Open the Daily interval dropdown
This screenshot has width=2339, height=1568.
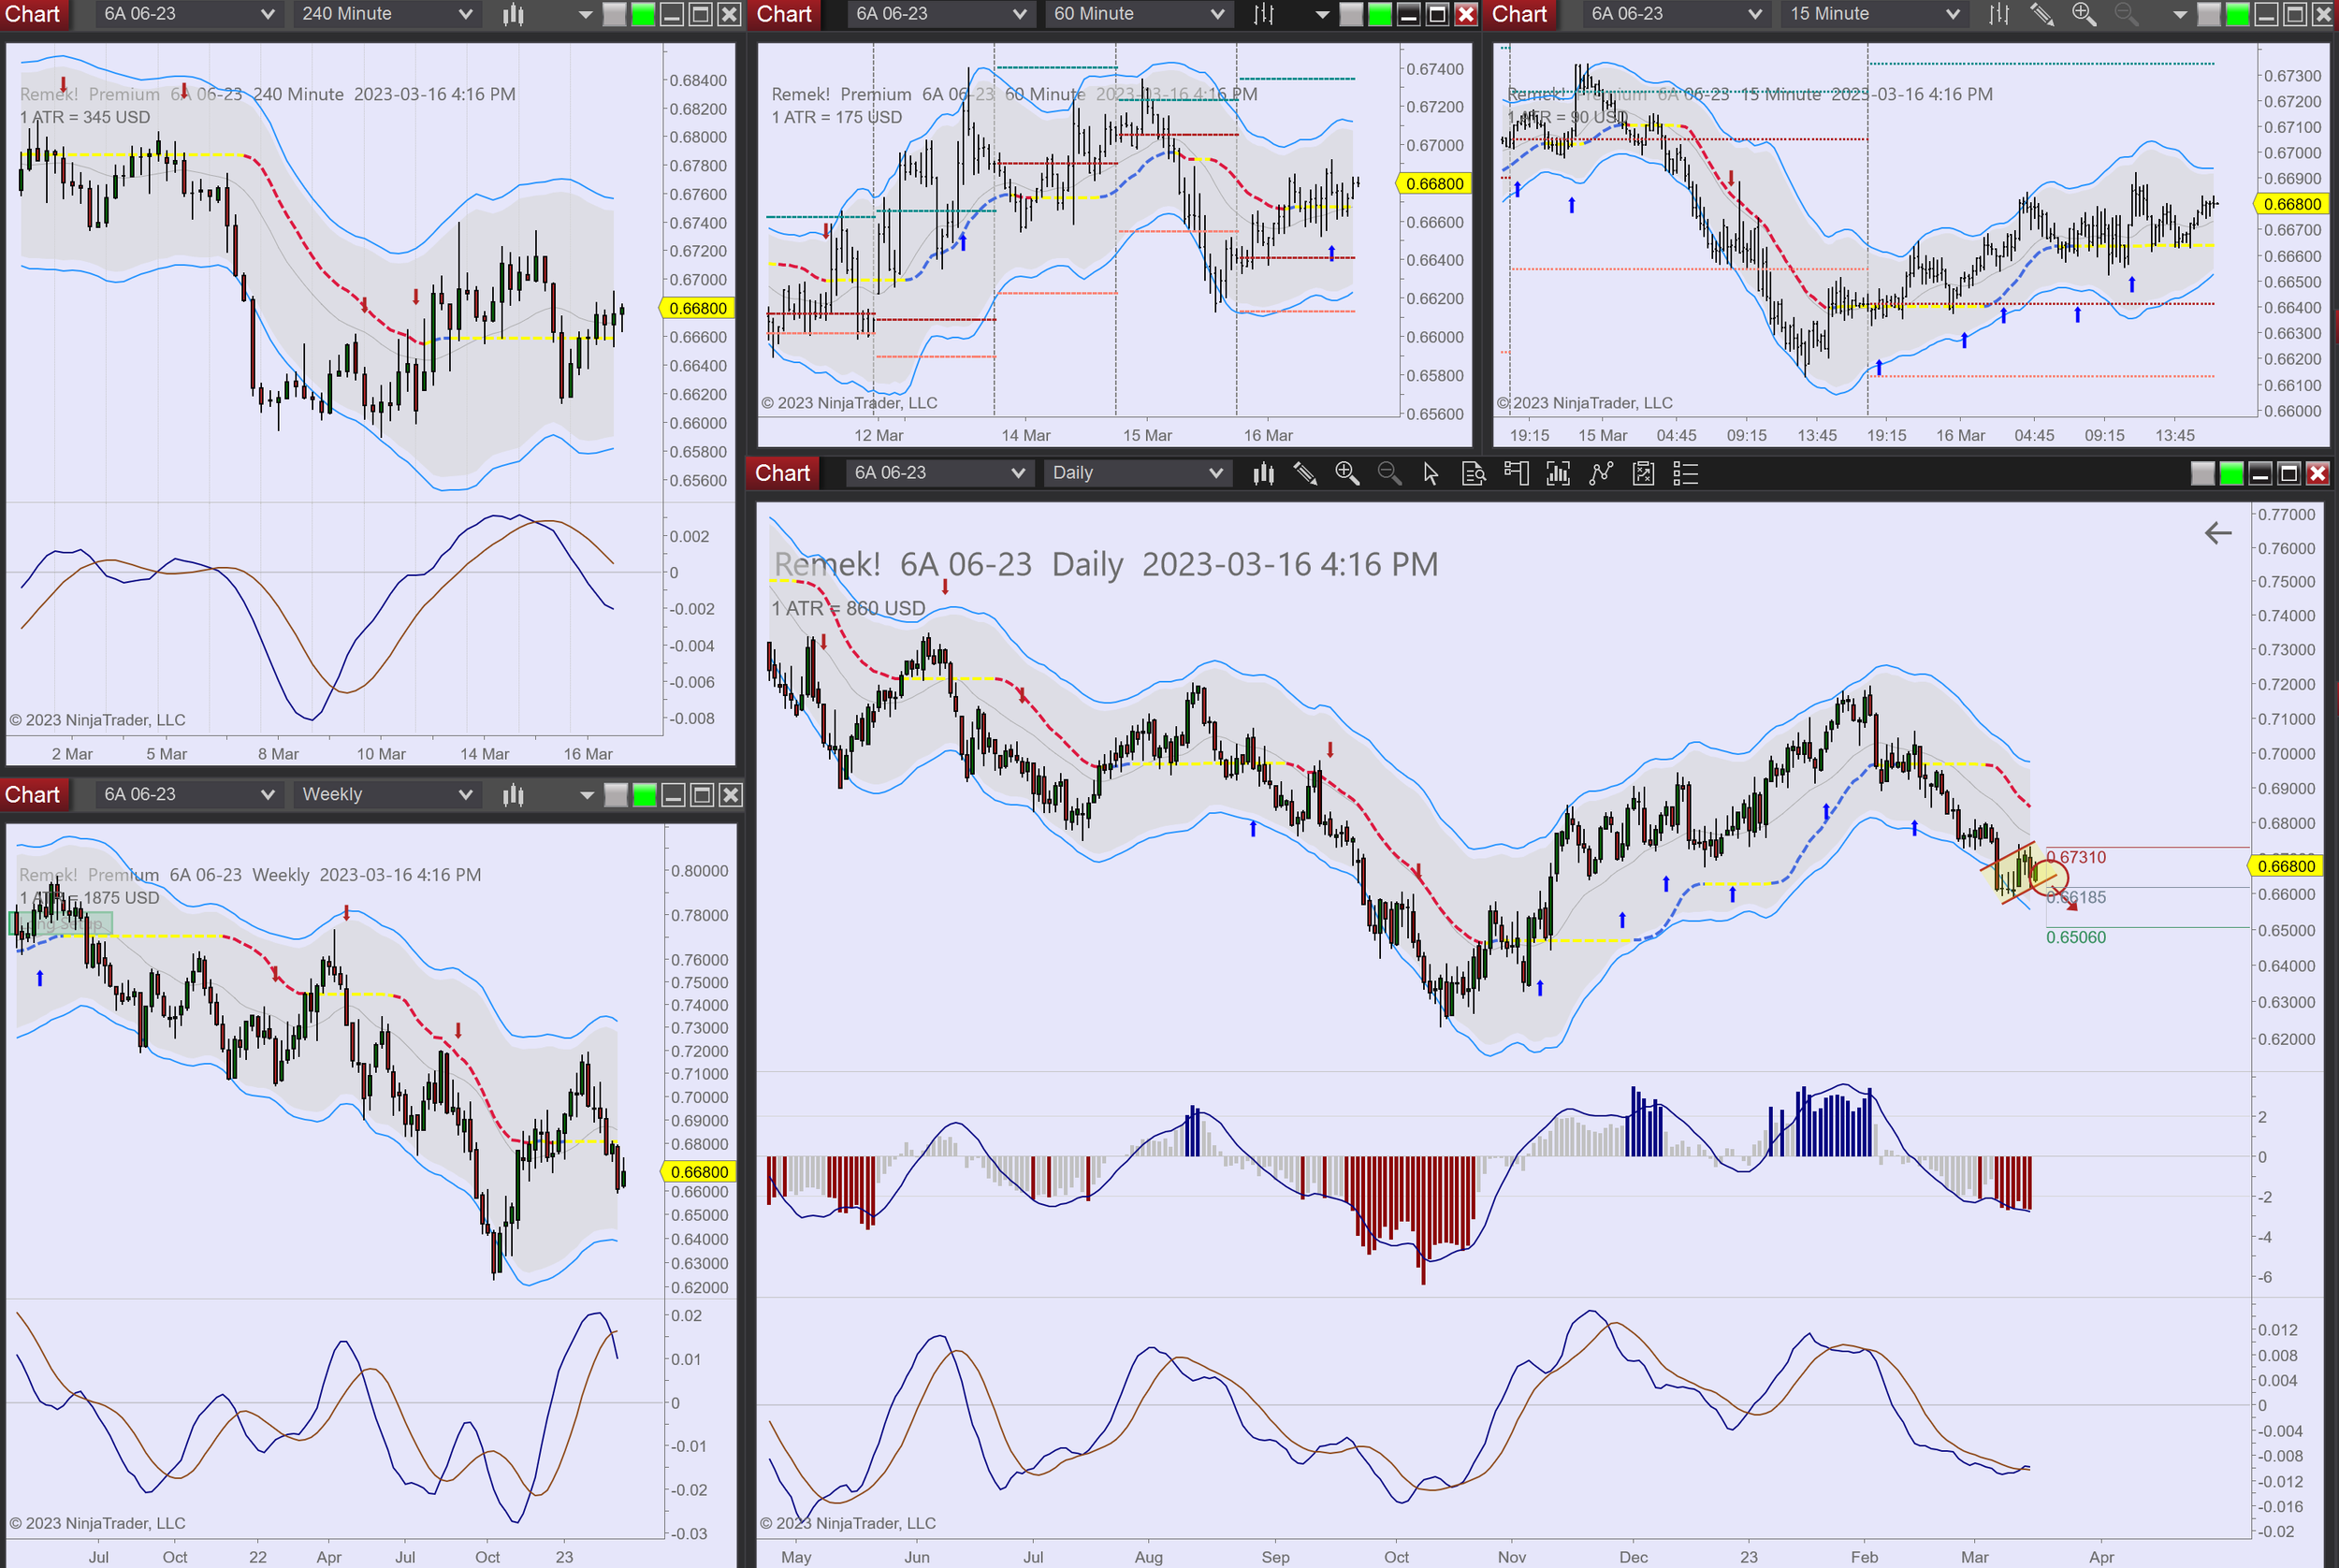[1137, 473]
